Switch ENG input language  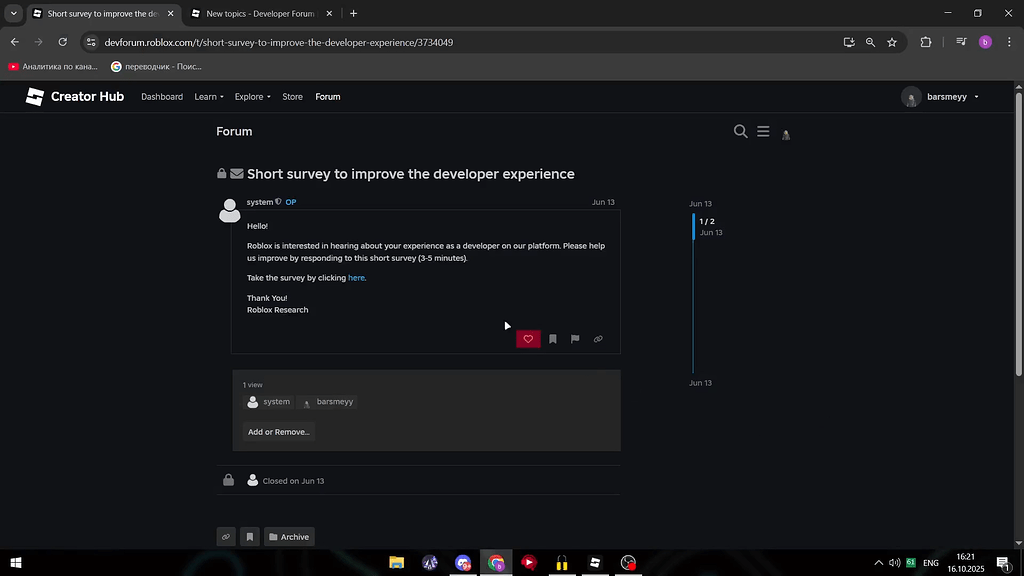pos(931,563)
